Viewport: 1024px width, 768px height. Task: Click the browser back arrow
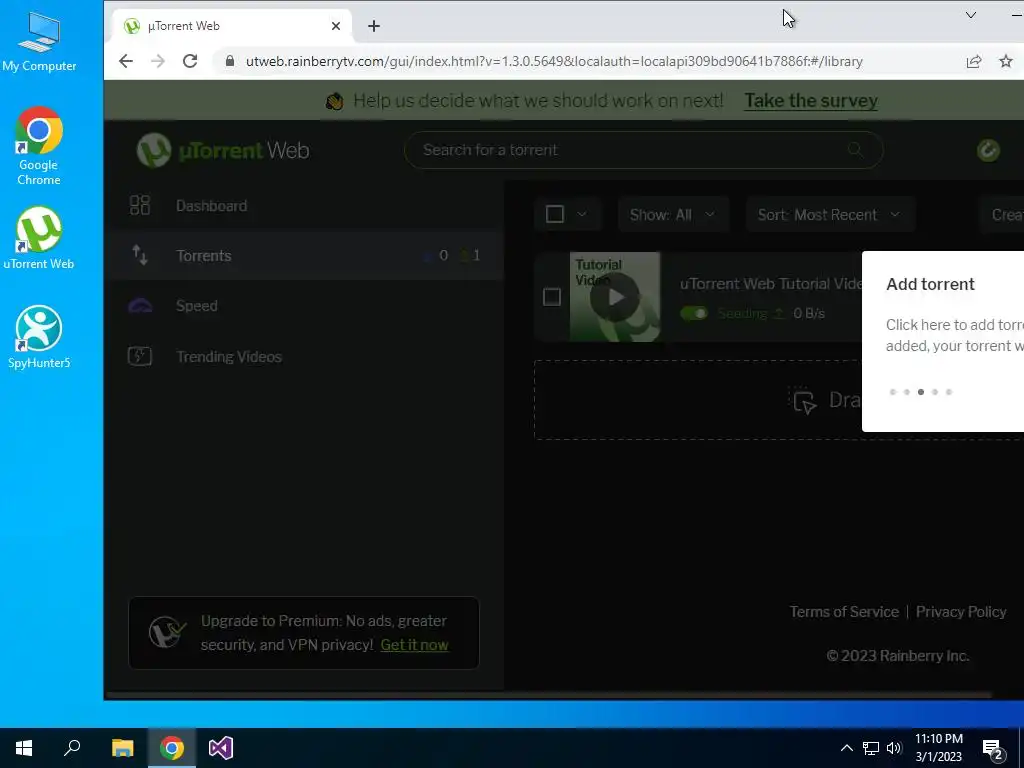(125, 61)
